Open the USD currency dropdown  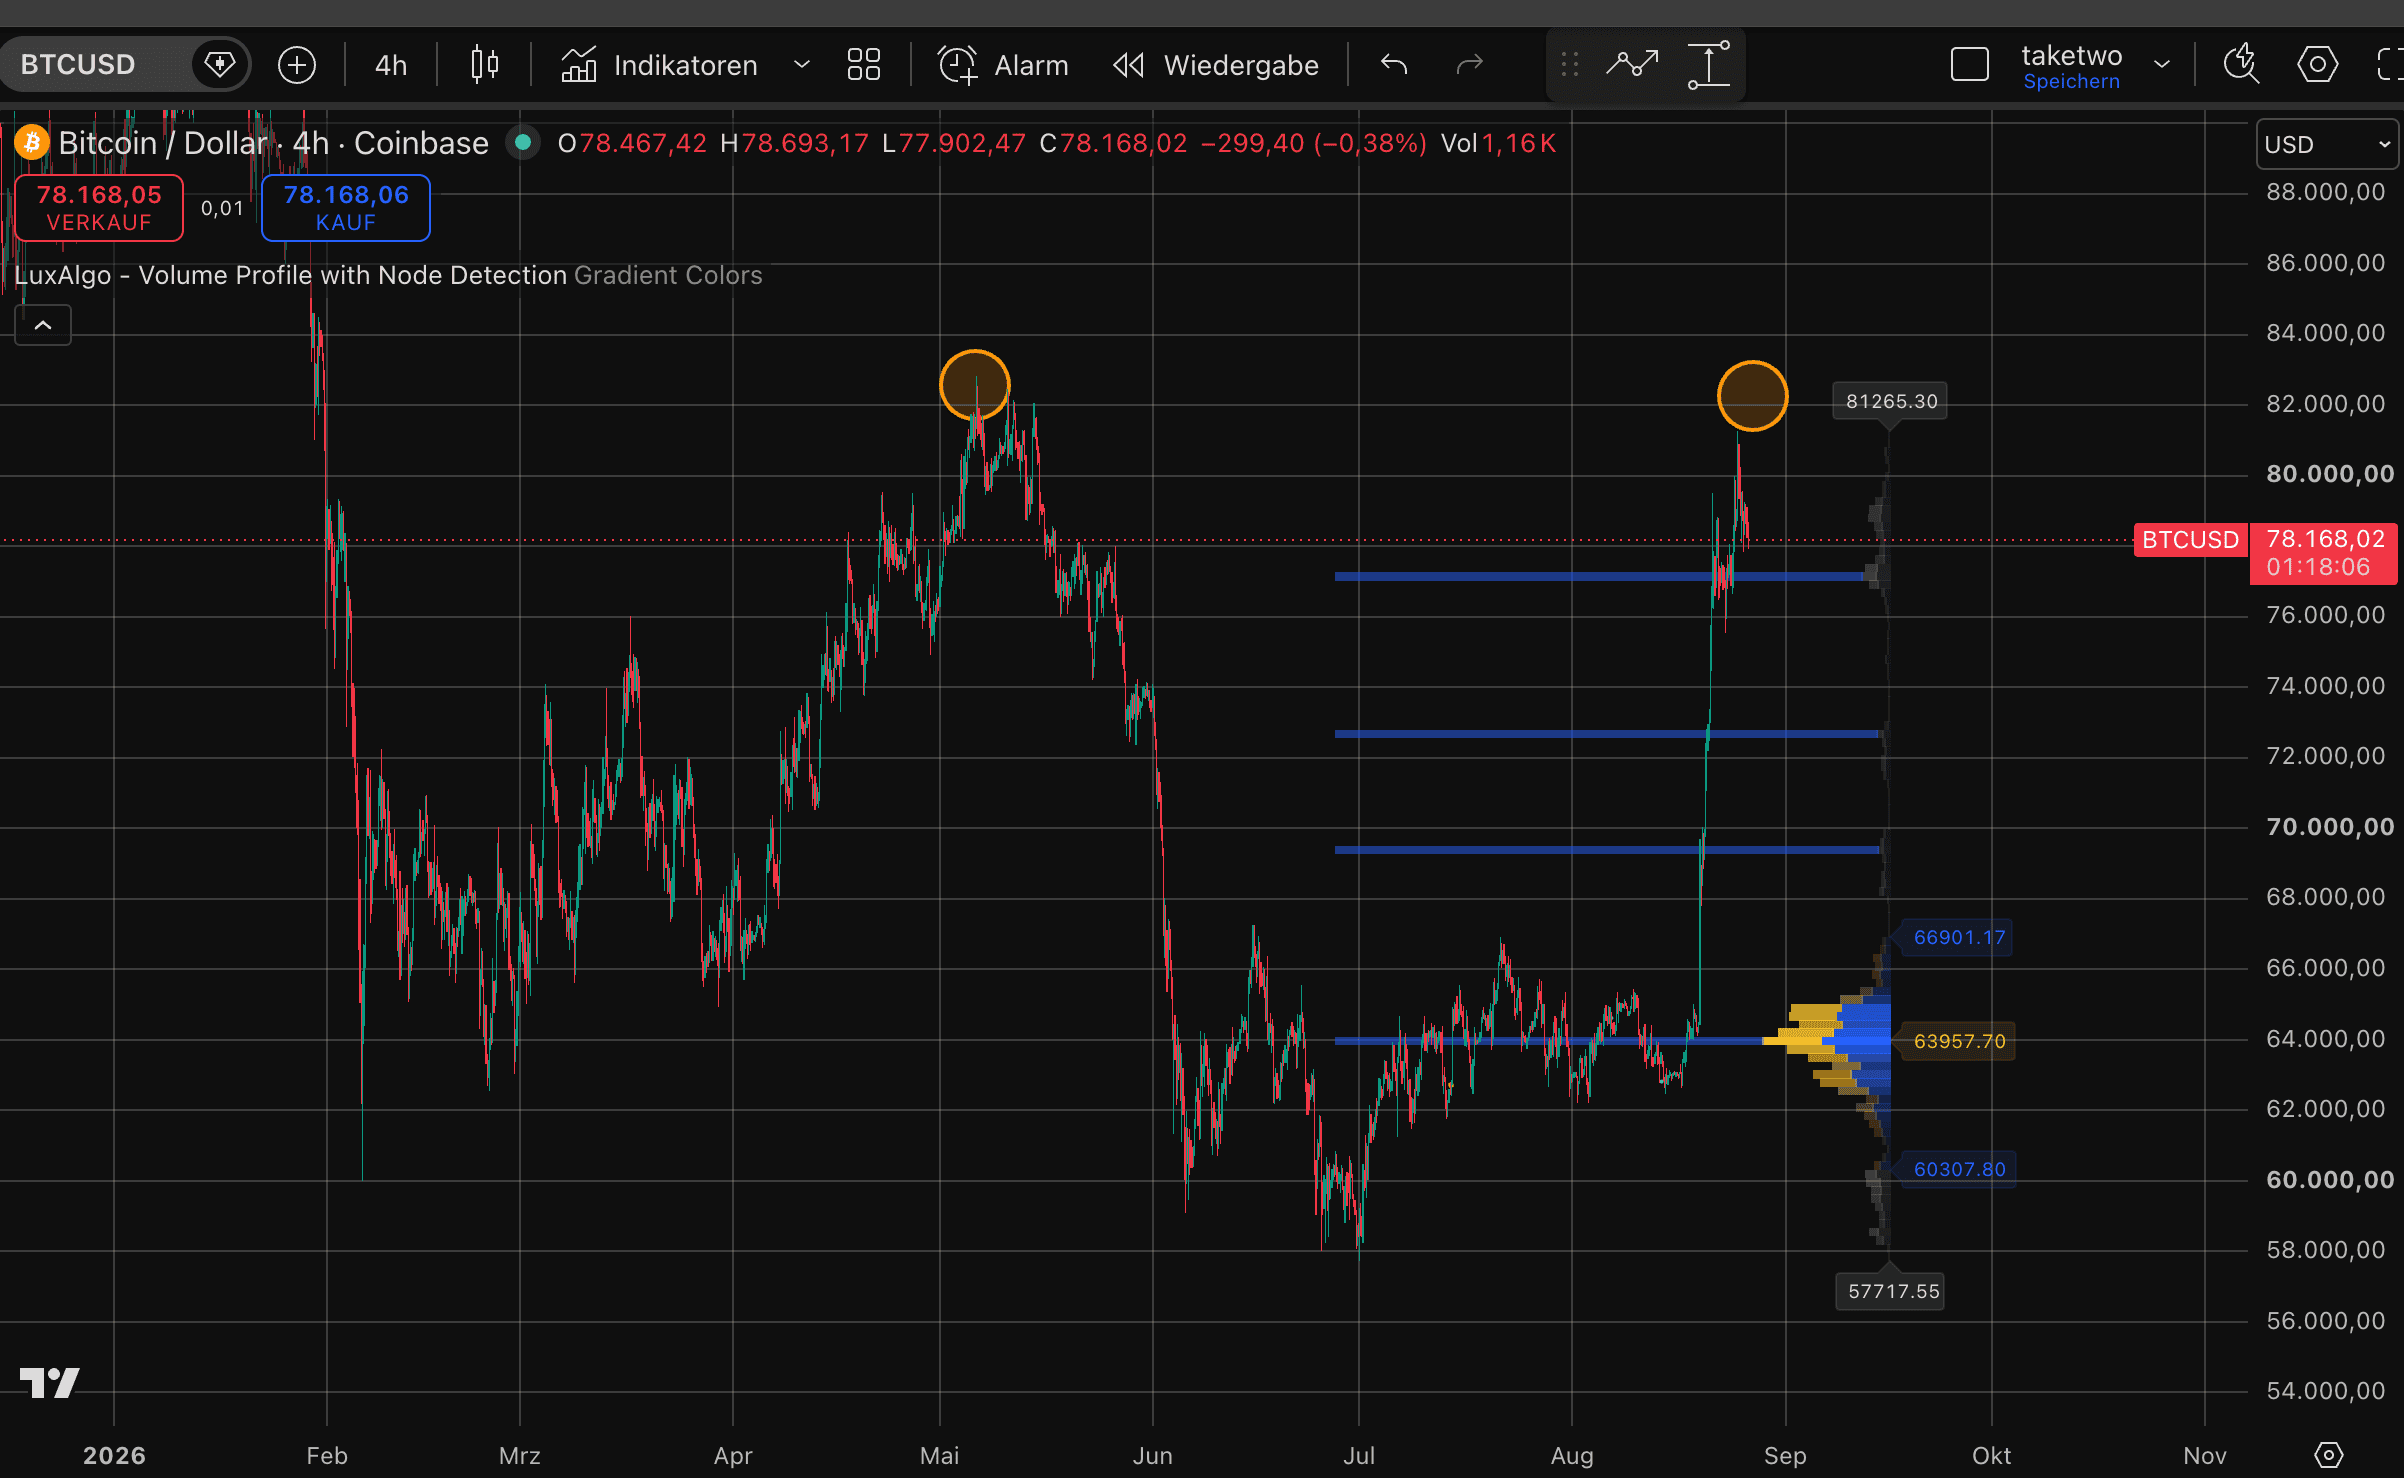coord(2327,144)
